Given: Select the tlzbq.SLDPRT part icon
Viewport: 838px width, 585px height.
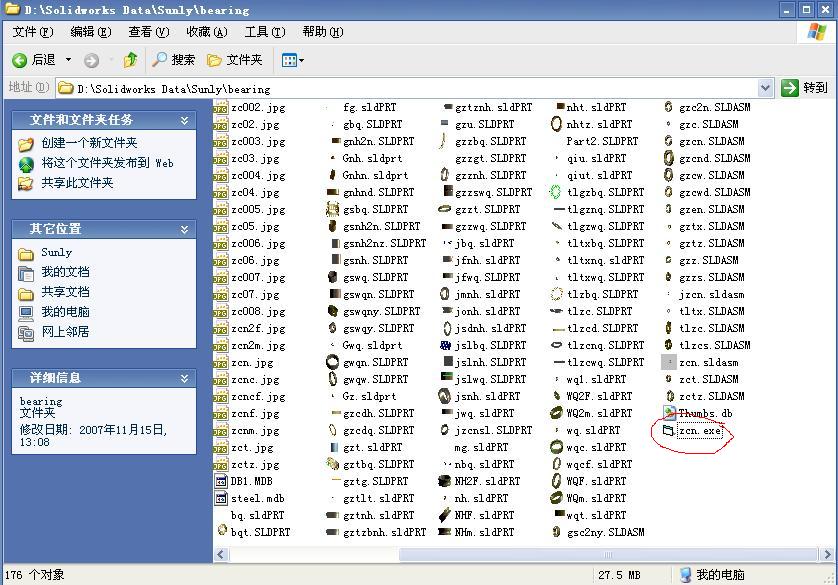Looking at the screenshot, I should [556, 294].
